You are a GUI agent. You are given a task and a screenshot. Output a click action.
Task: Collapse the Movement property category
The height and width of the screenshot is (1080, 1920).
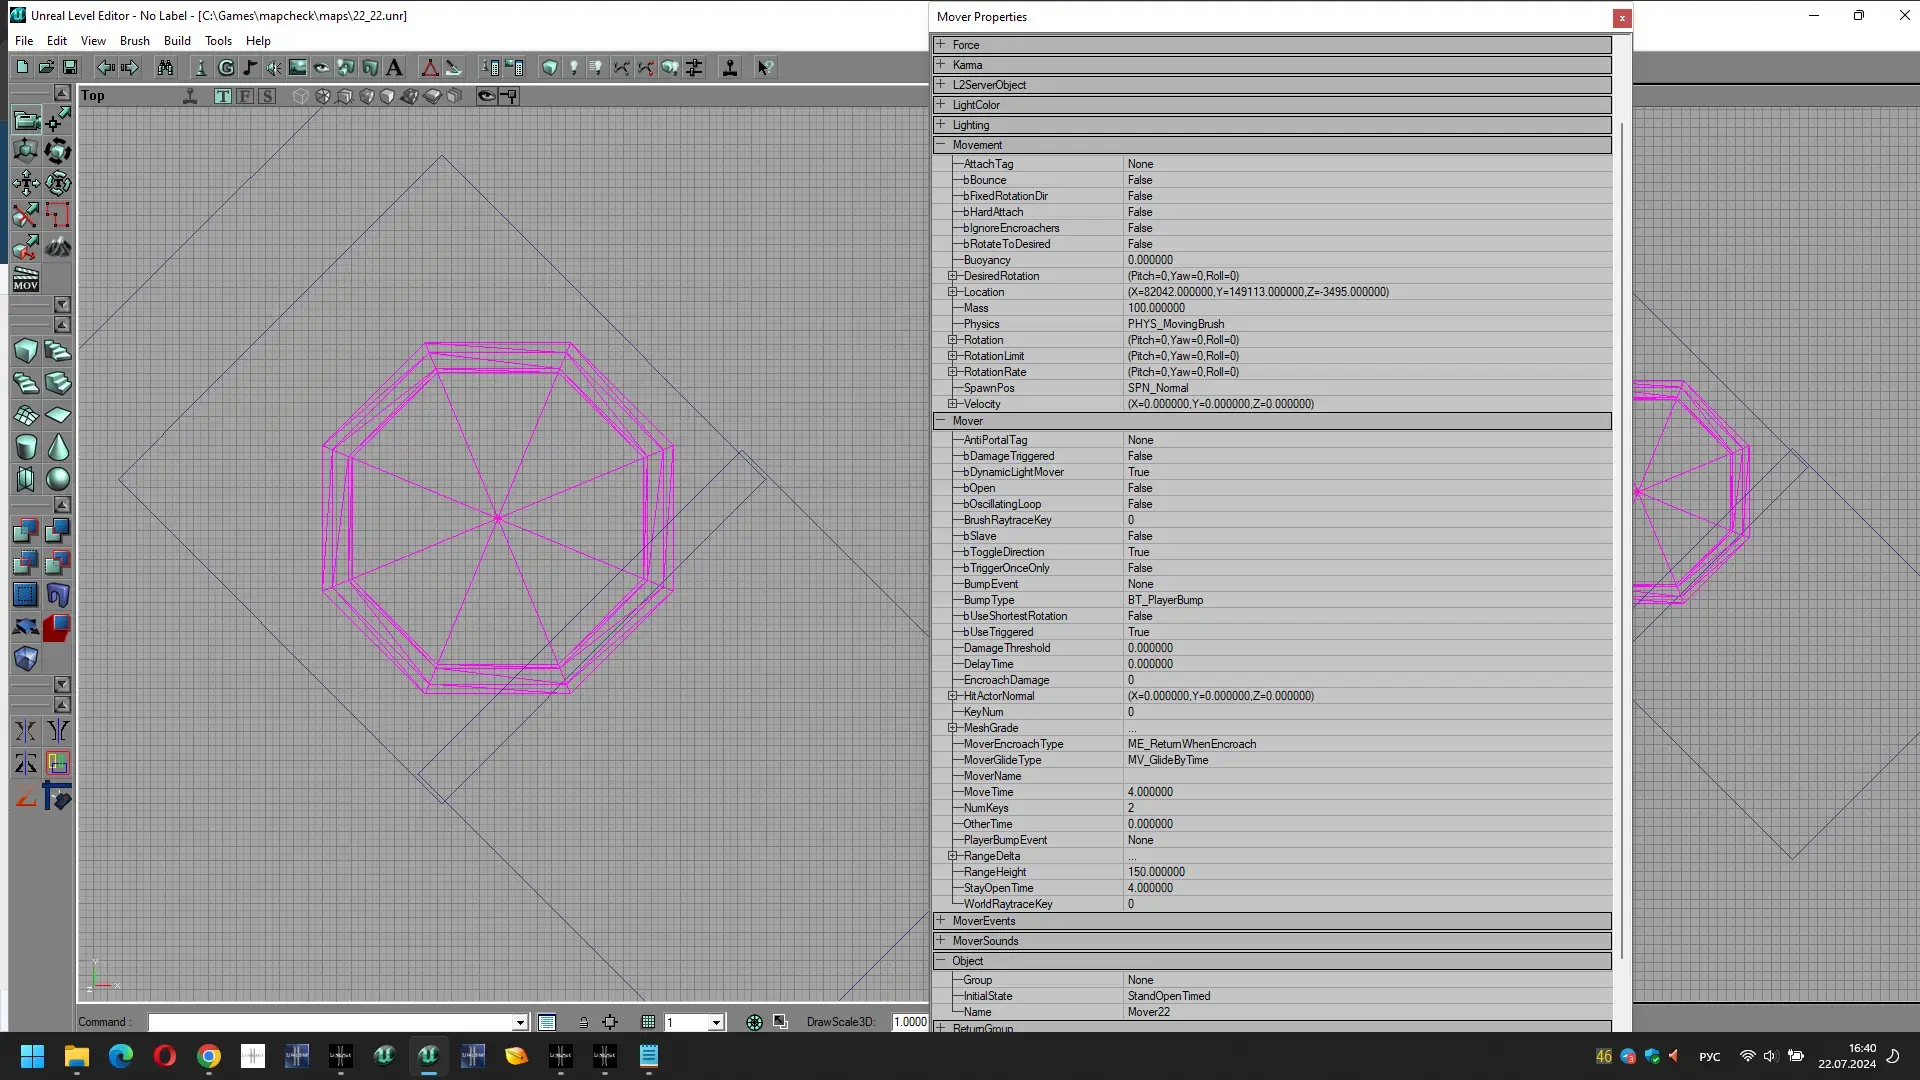pyautogui.click(x=941, y=145)
